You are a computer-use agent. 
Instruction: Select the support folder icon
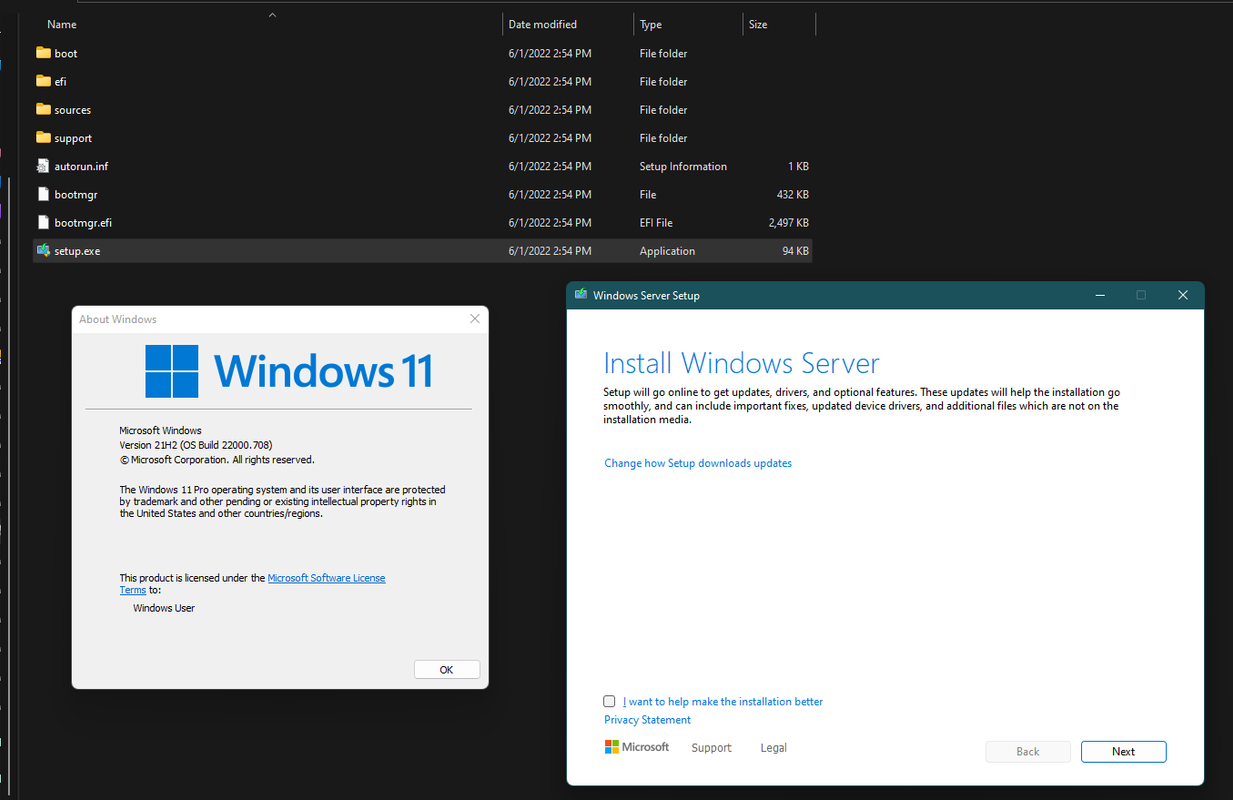point(43,138)
